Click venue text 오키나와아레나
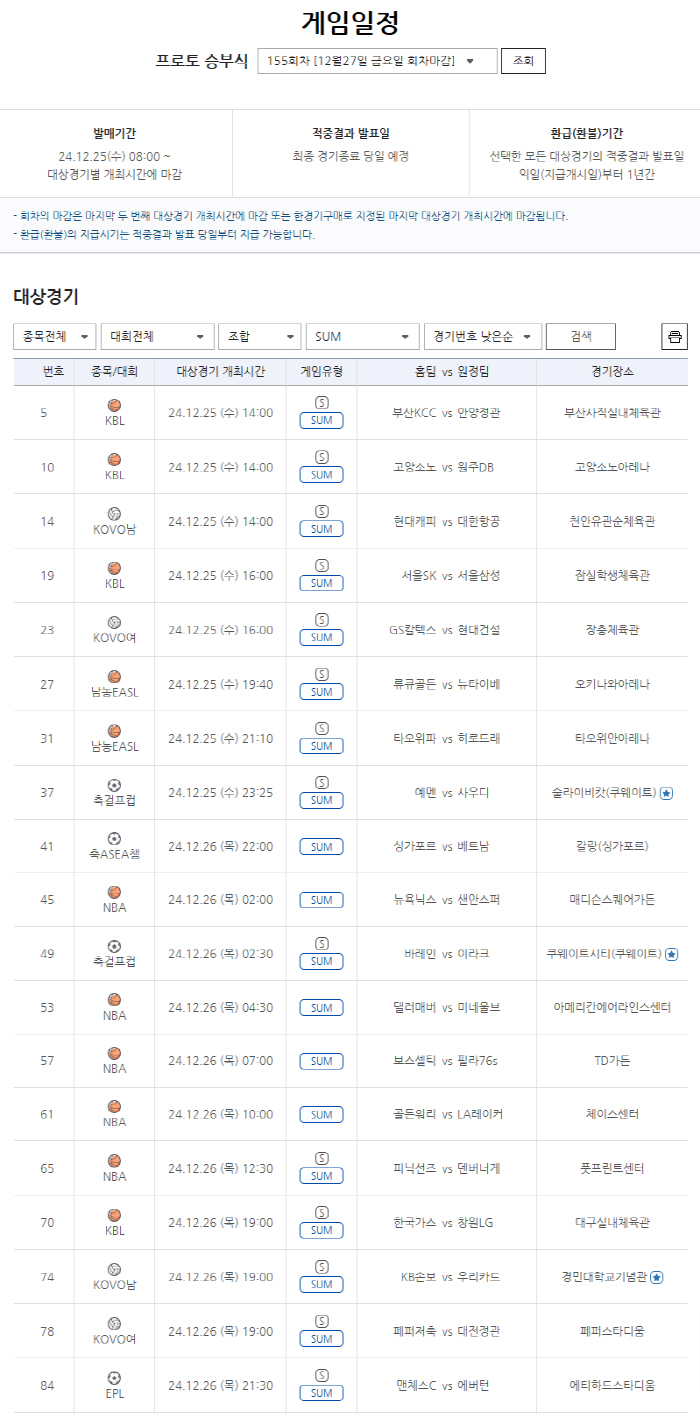 tap(612, 684)
